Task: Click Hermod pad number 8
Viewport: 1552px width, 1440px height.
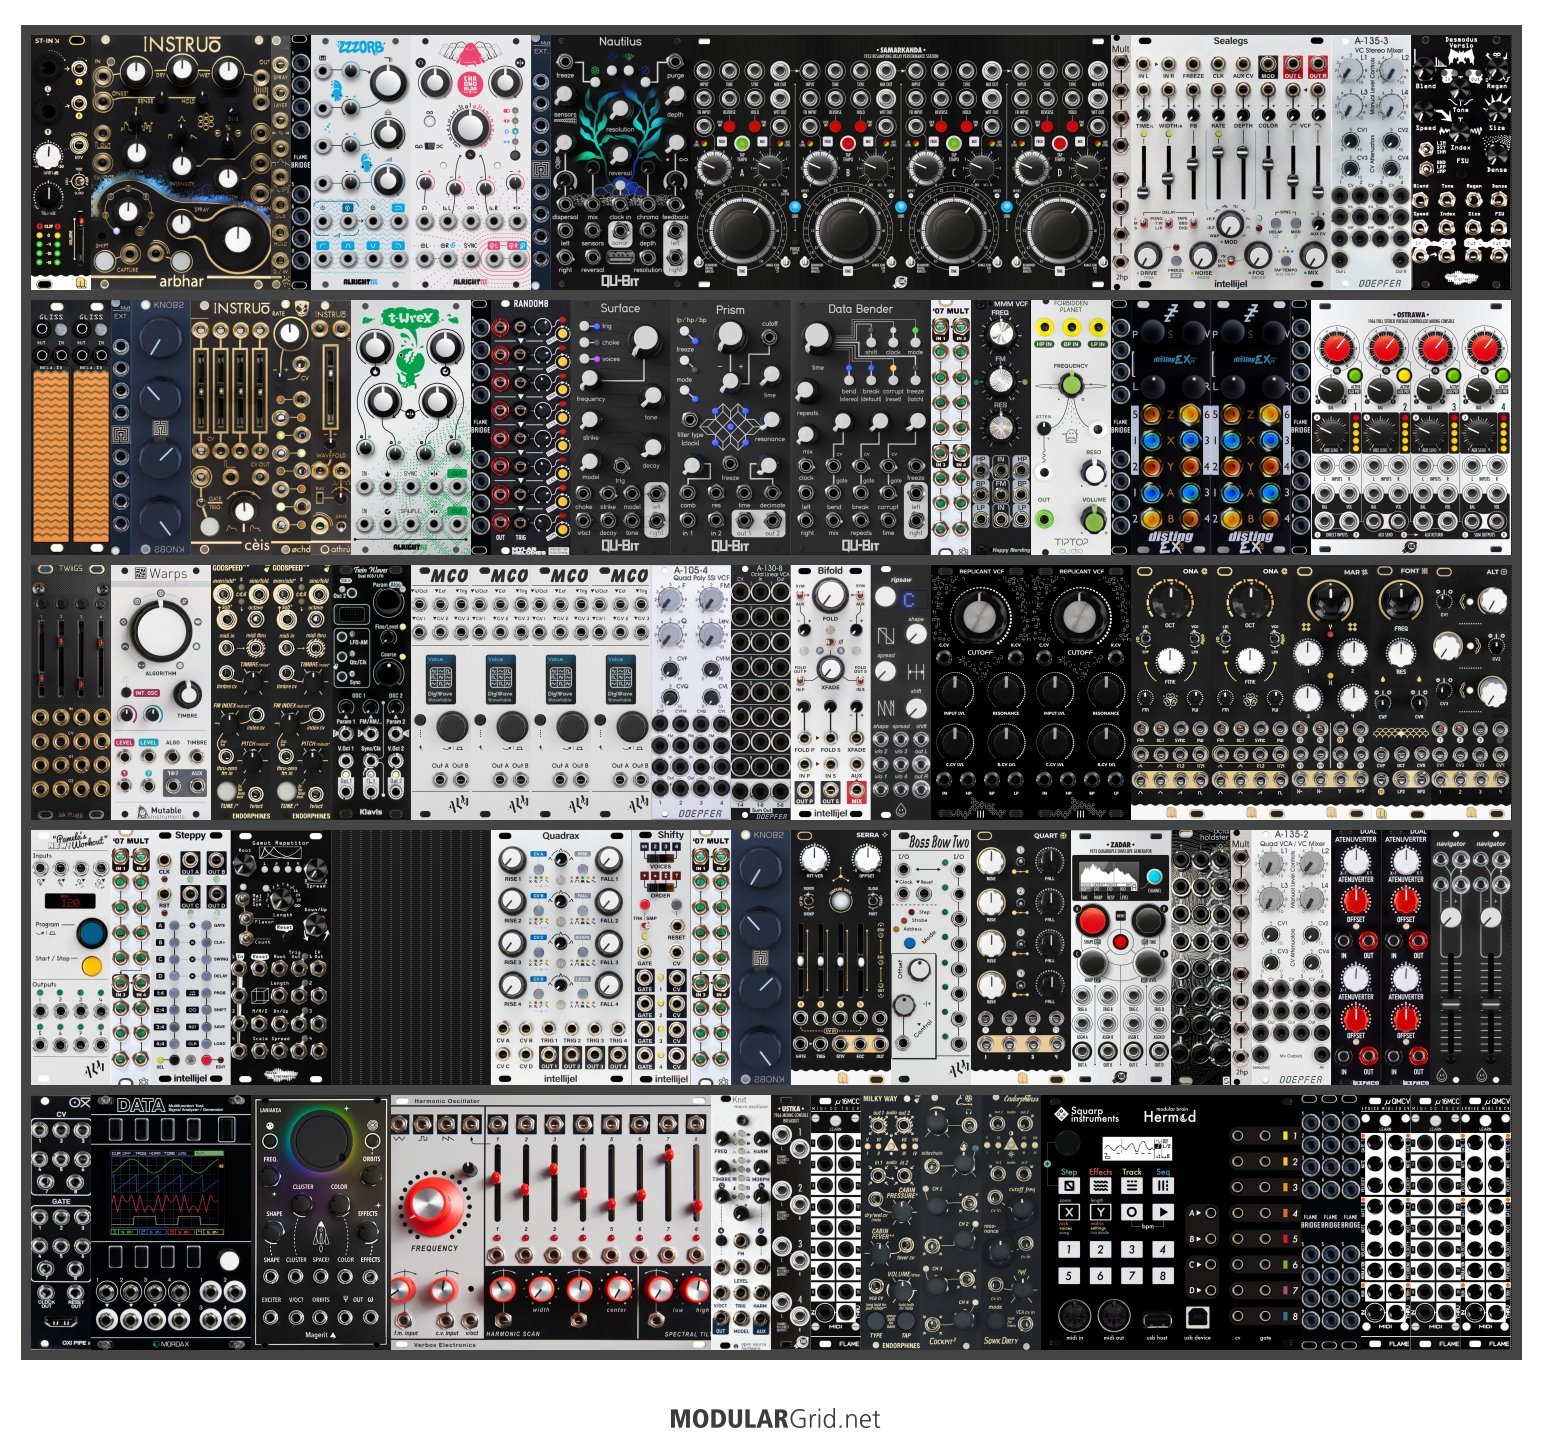Action: (1162, 1275)
